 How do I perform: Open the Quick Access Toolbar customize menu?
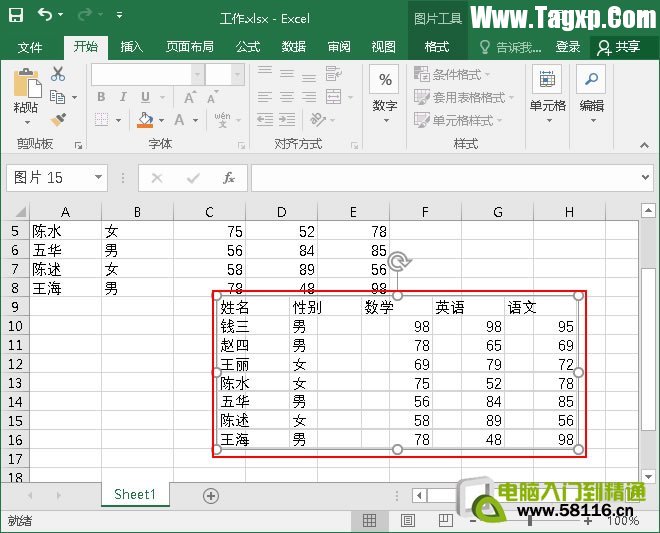click(120, 16)
